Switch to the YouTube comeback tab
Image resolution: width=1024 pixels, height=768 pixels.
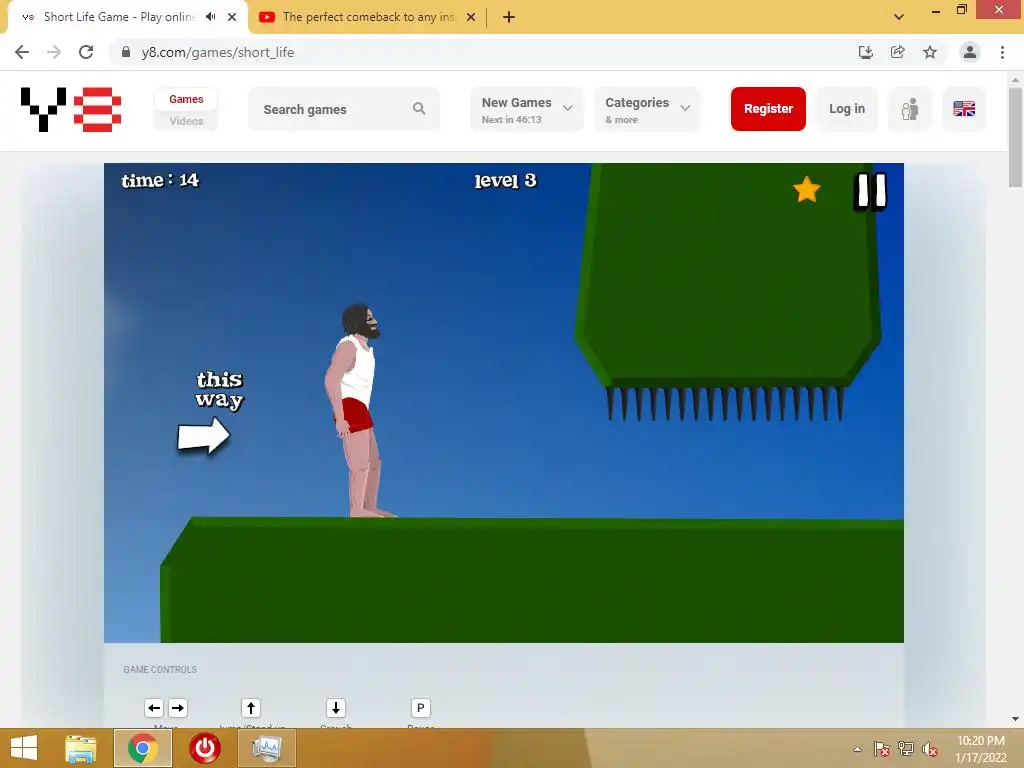pyautogui.click(x=368, y=17)
